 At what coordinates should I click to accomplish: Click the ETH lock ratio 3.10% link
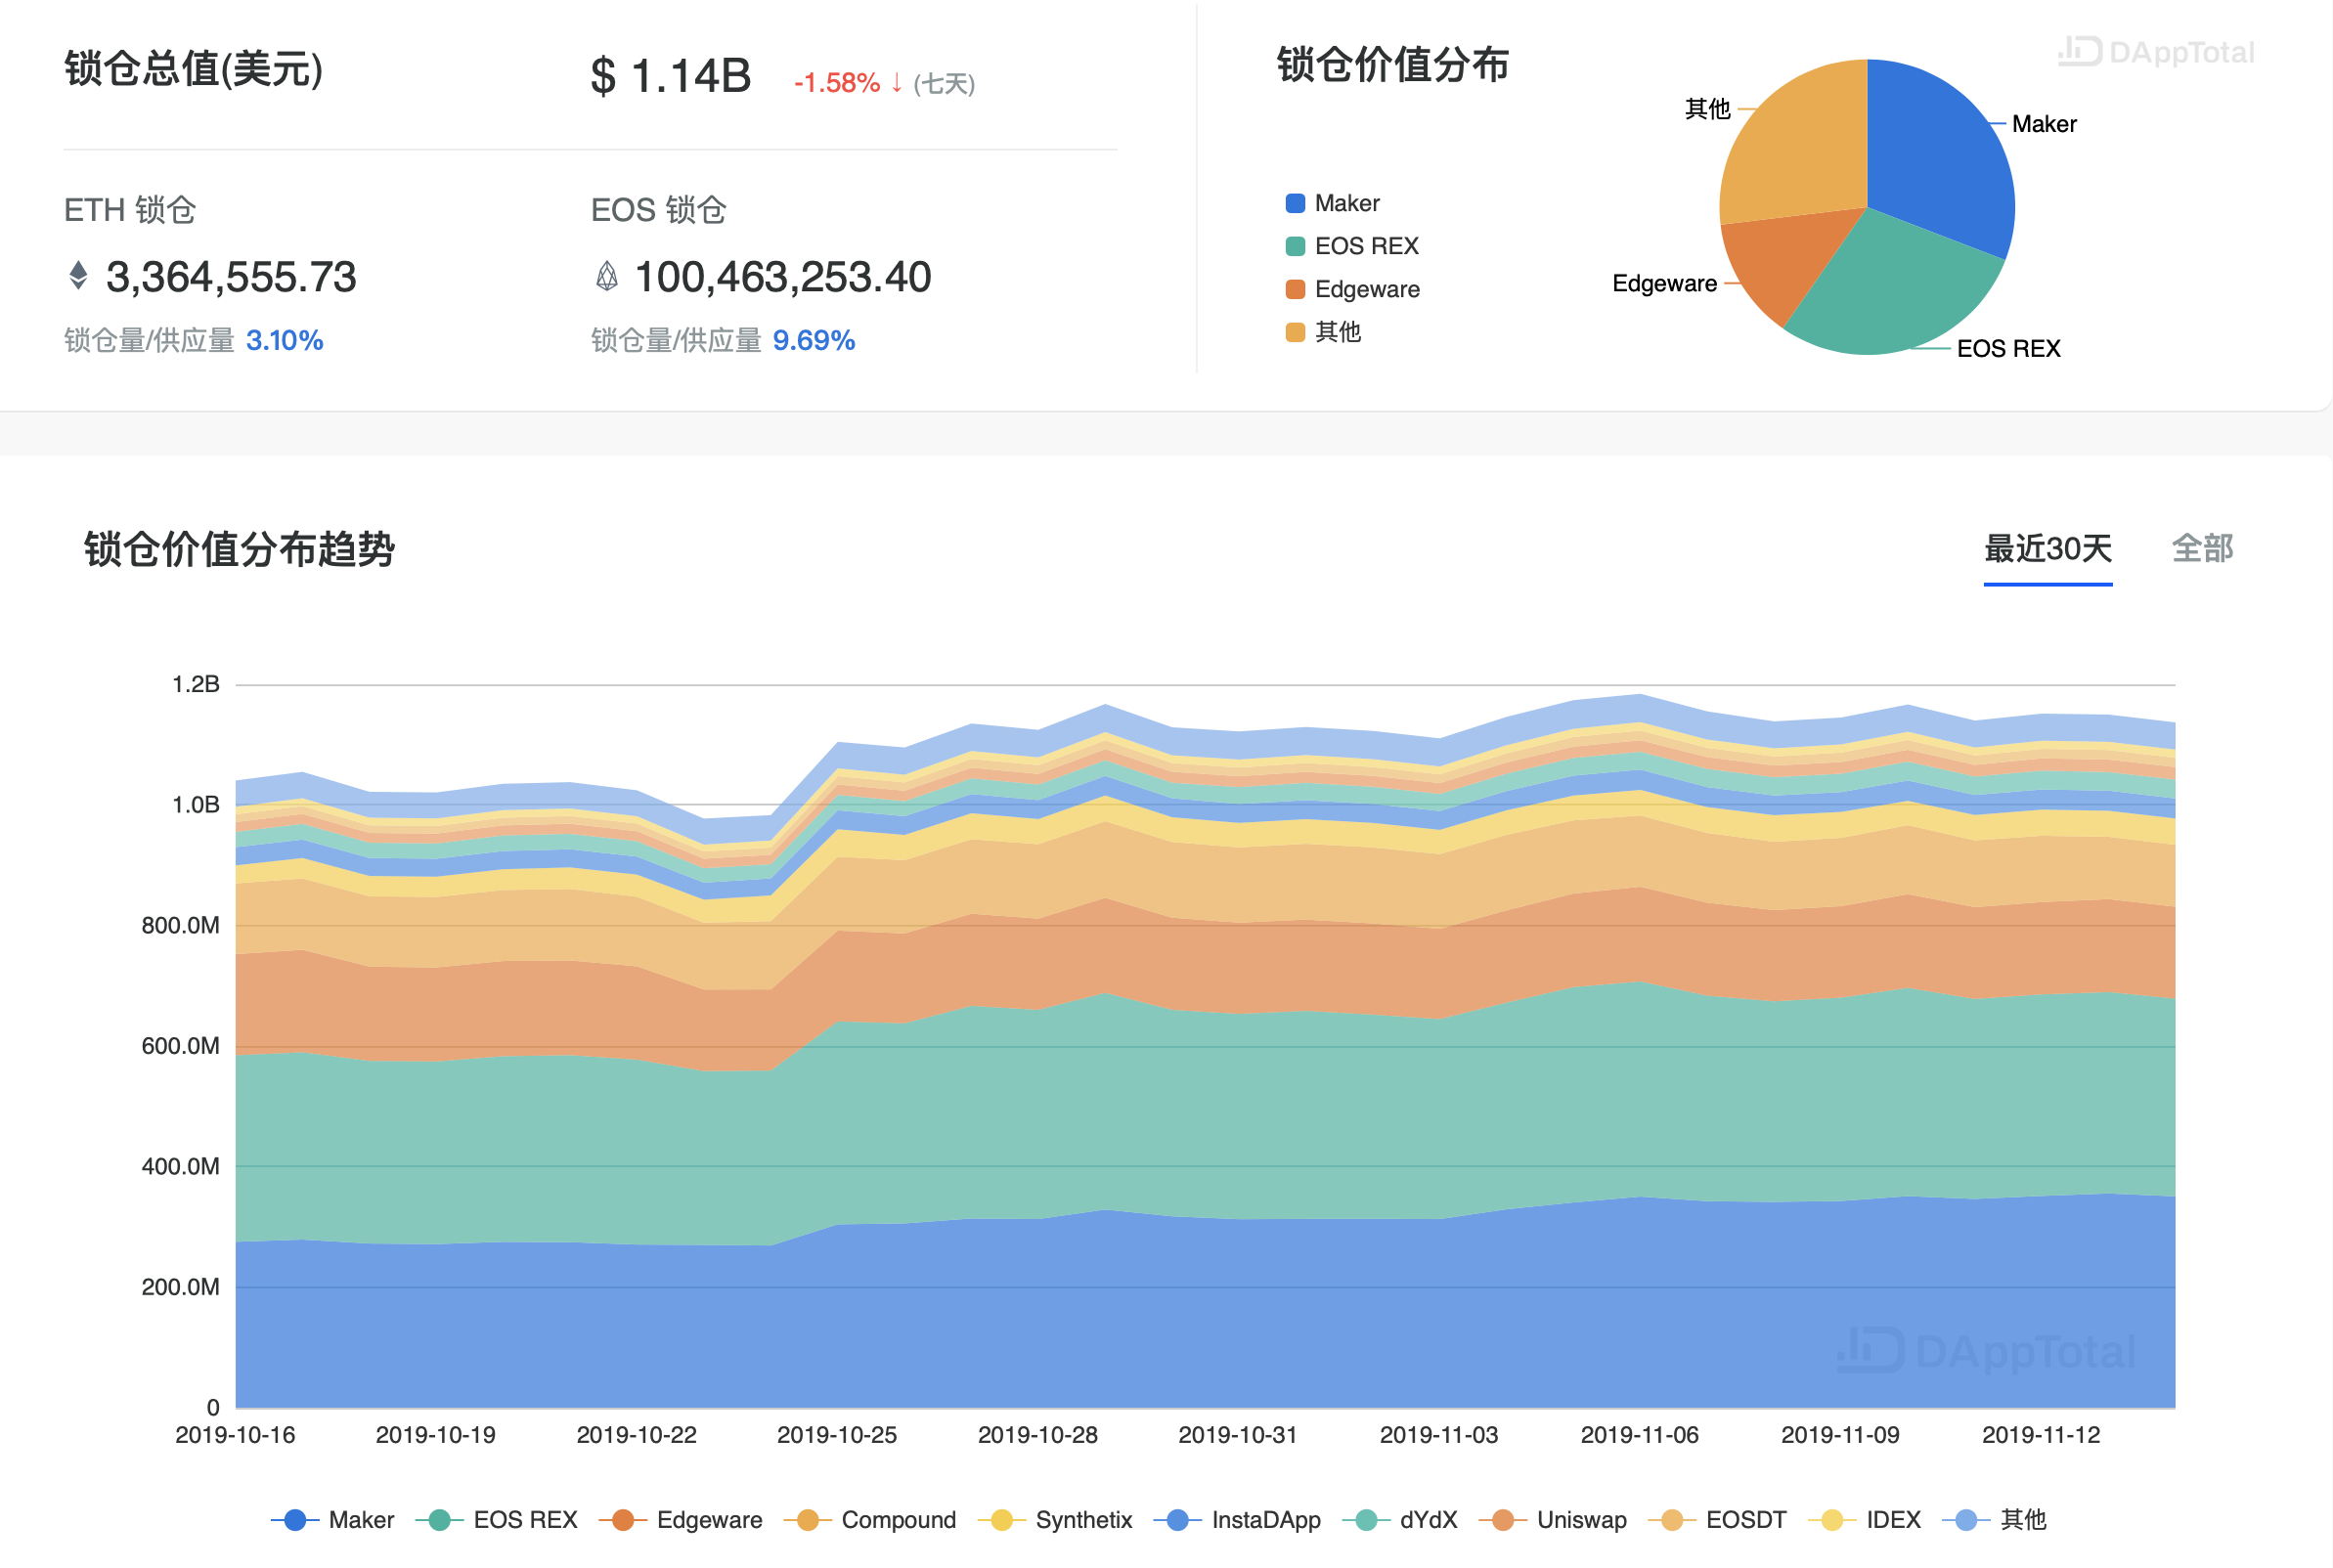(284, 341)
